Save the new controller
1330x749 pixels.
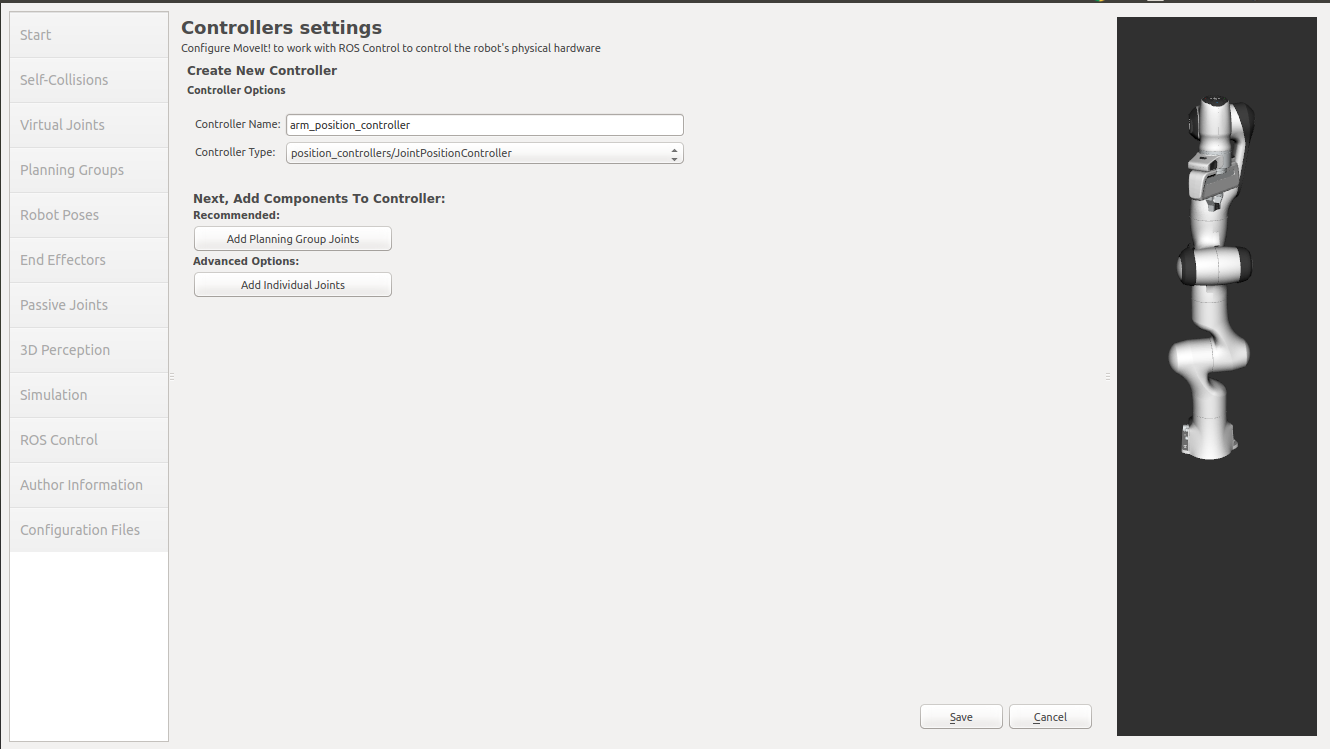coord(960,716)
